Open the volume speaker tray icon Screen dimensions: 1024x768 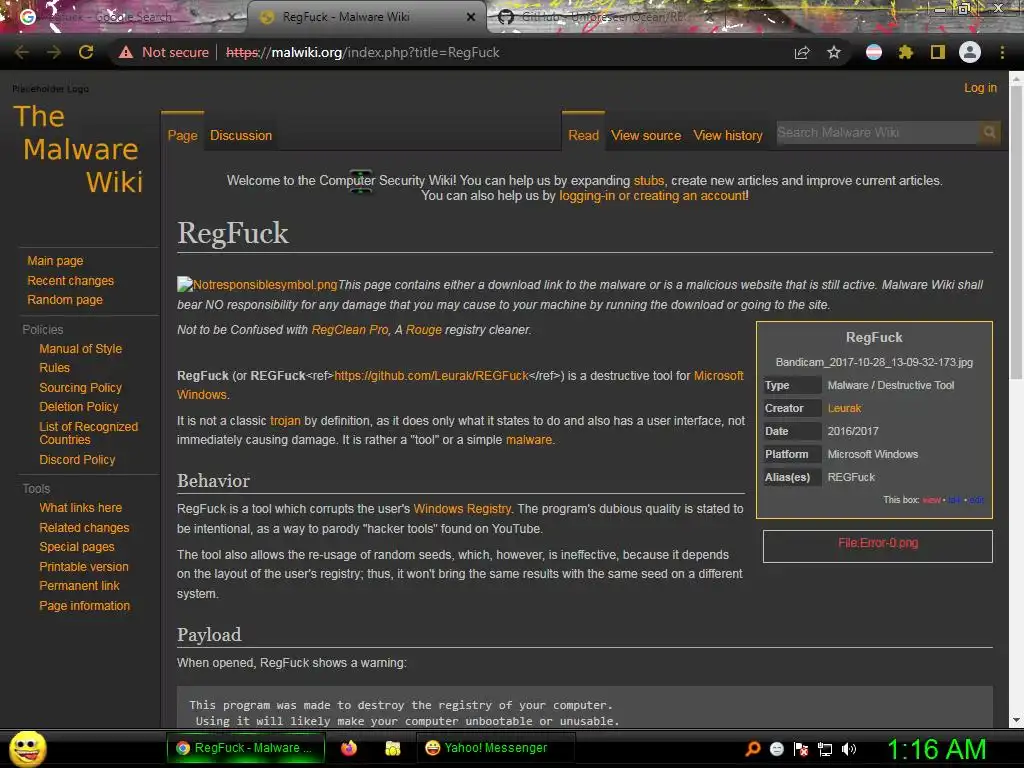click(849, 749)
